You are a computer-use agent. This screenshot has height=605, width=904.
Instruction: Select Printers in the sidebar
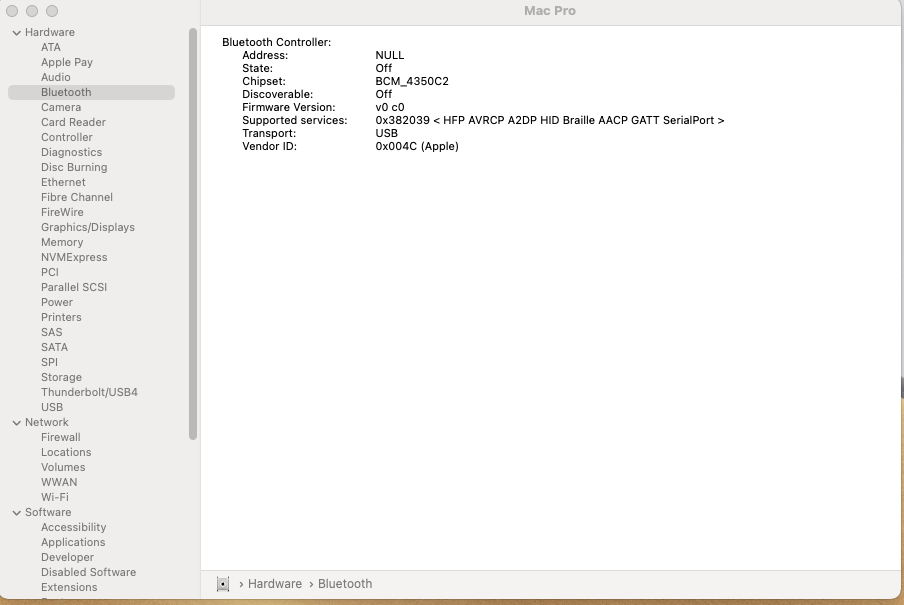tap(61, 317)
